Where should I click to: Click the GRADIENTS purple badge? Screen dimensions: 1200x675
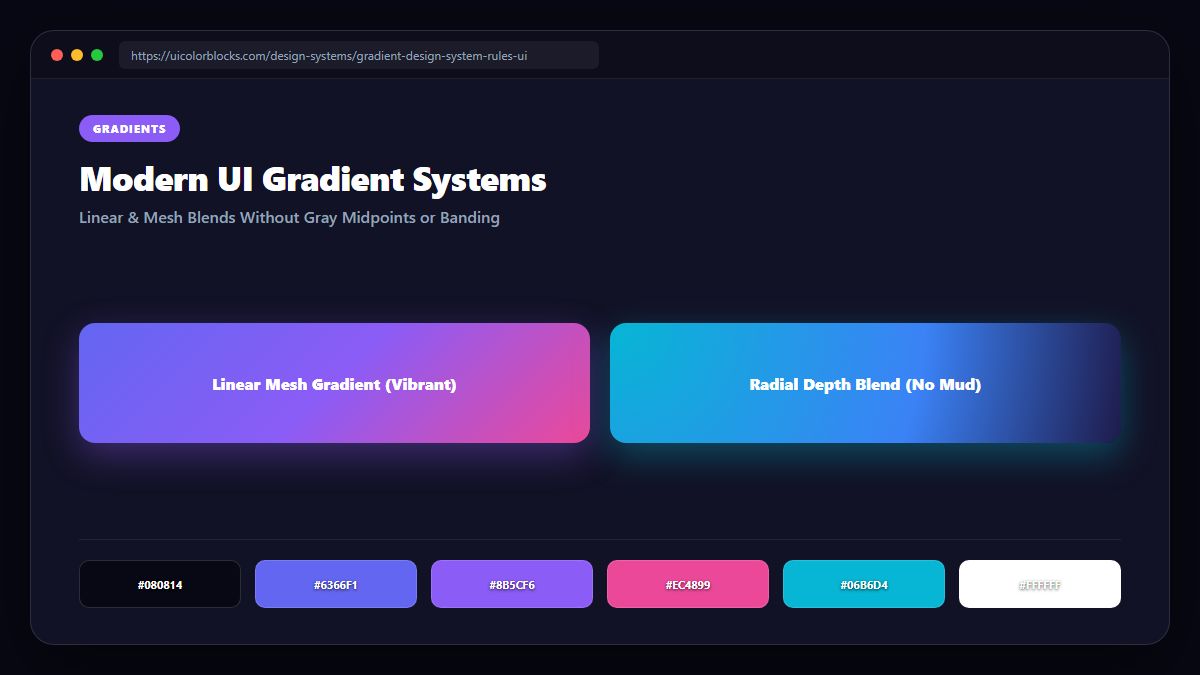129,129
